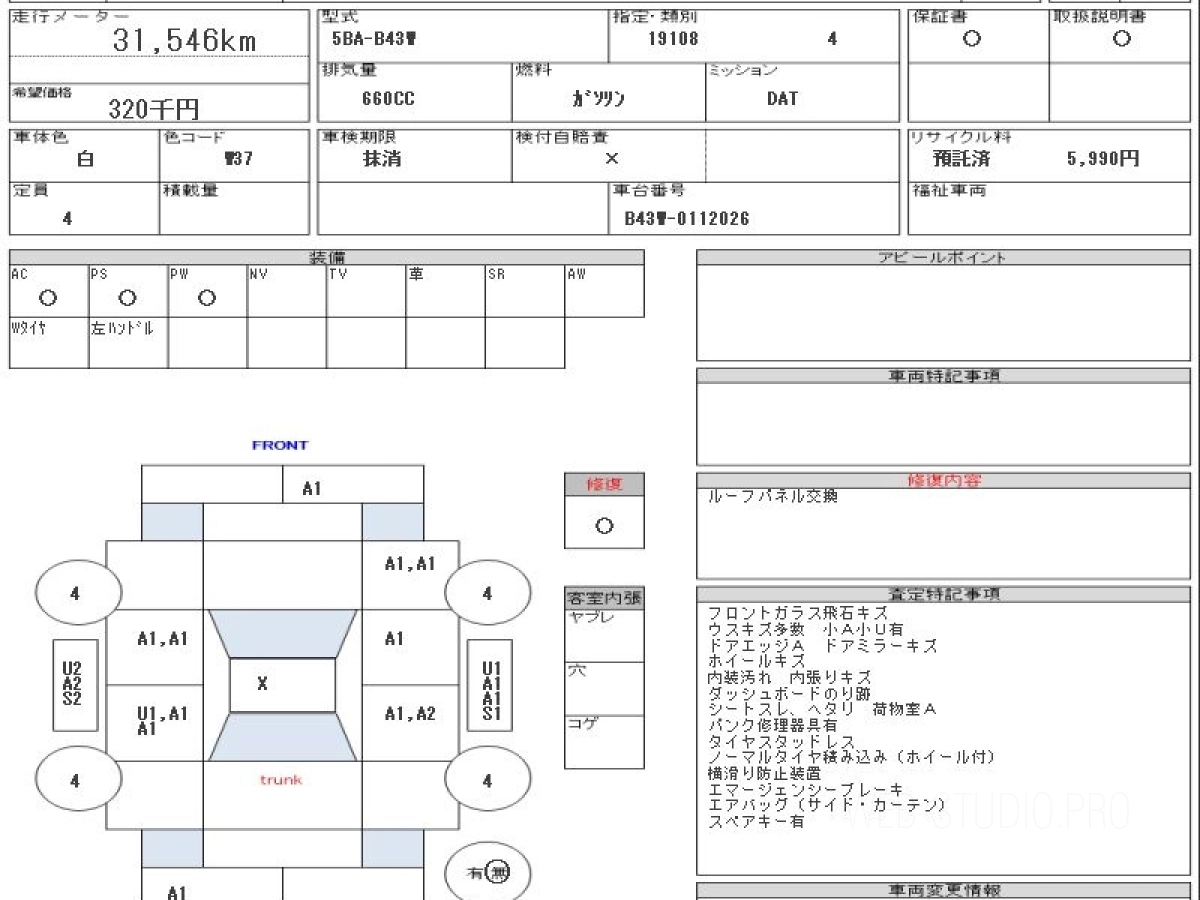Click the アピールポイント section header
The height and width of the screenshot is (900, 1200).
tap(942, 257)
